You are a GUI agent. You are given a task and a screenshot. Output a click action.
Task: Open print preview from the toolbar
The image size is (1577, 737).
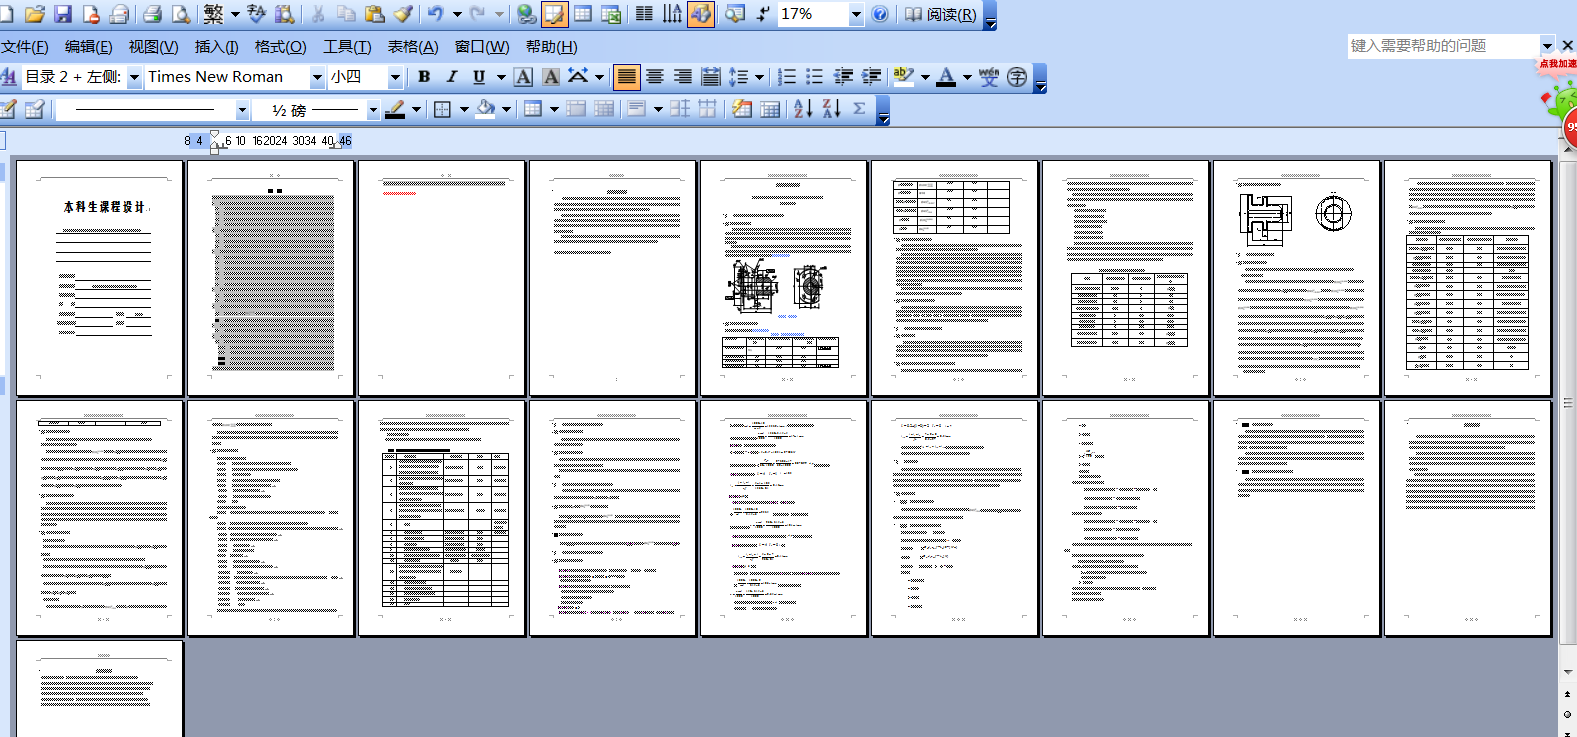(181, 14)
